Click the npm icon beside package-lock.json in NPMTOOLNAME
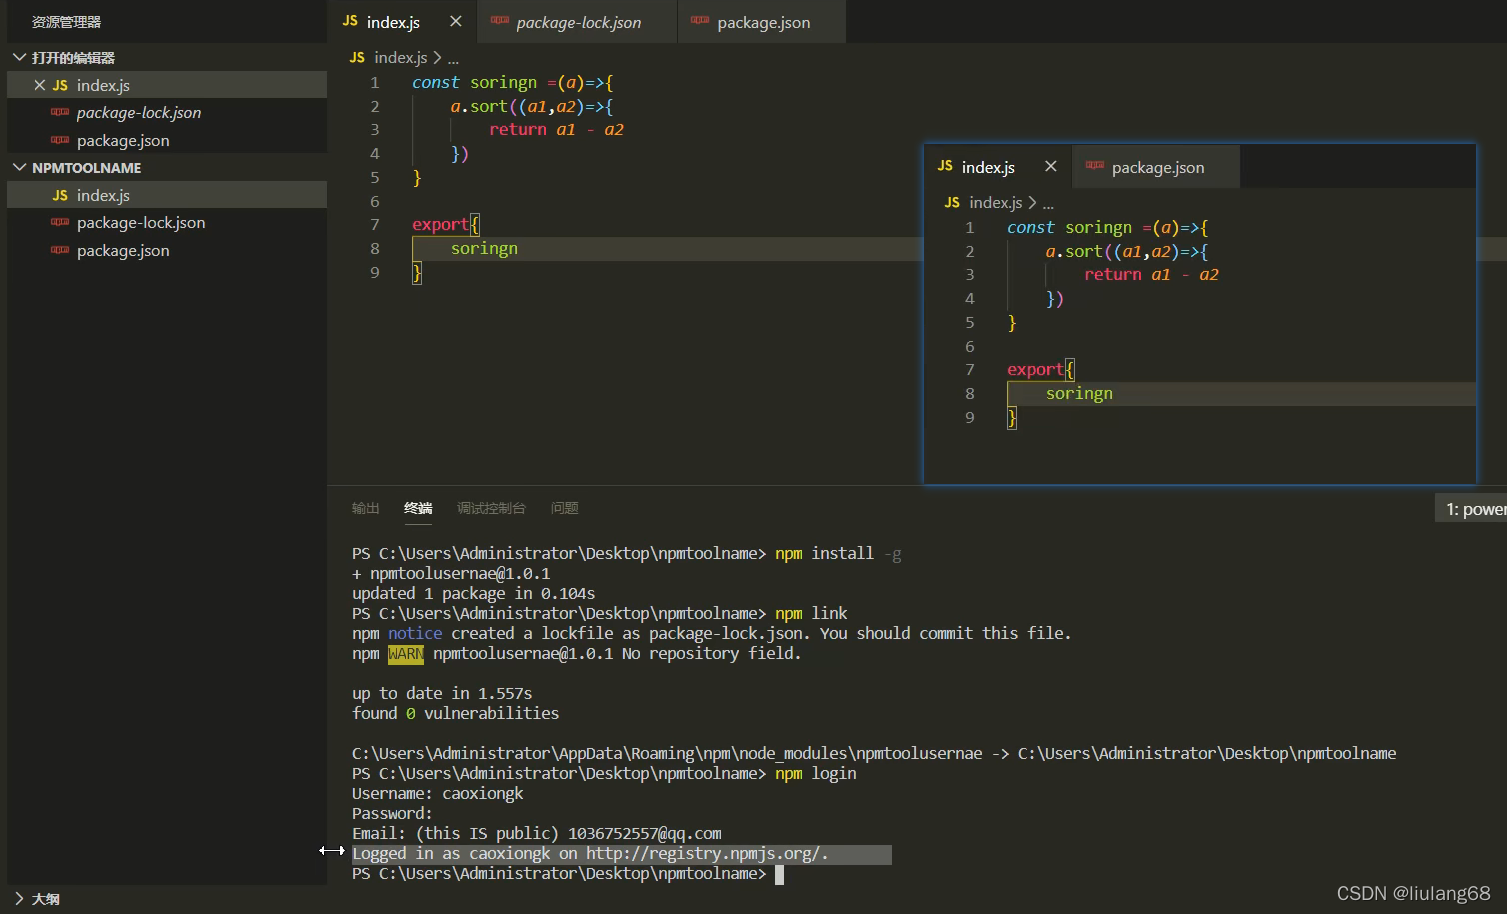1507x914 pixels. pyautogui.click(x=60, y=222)
